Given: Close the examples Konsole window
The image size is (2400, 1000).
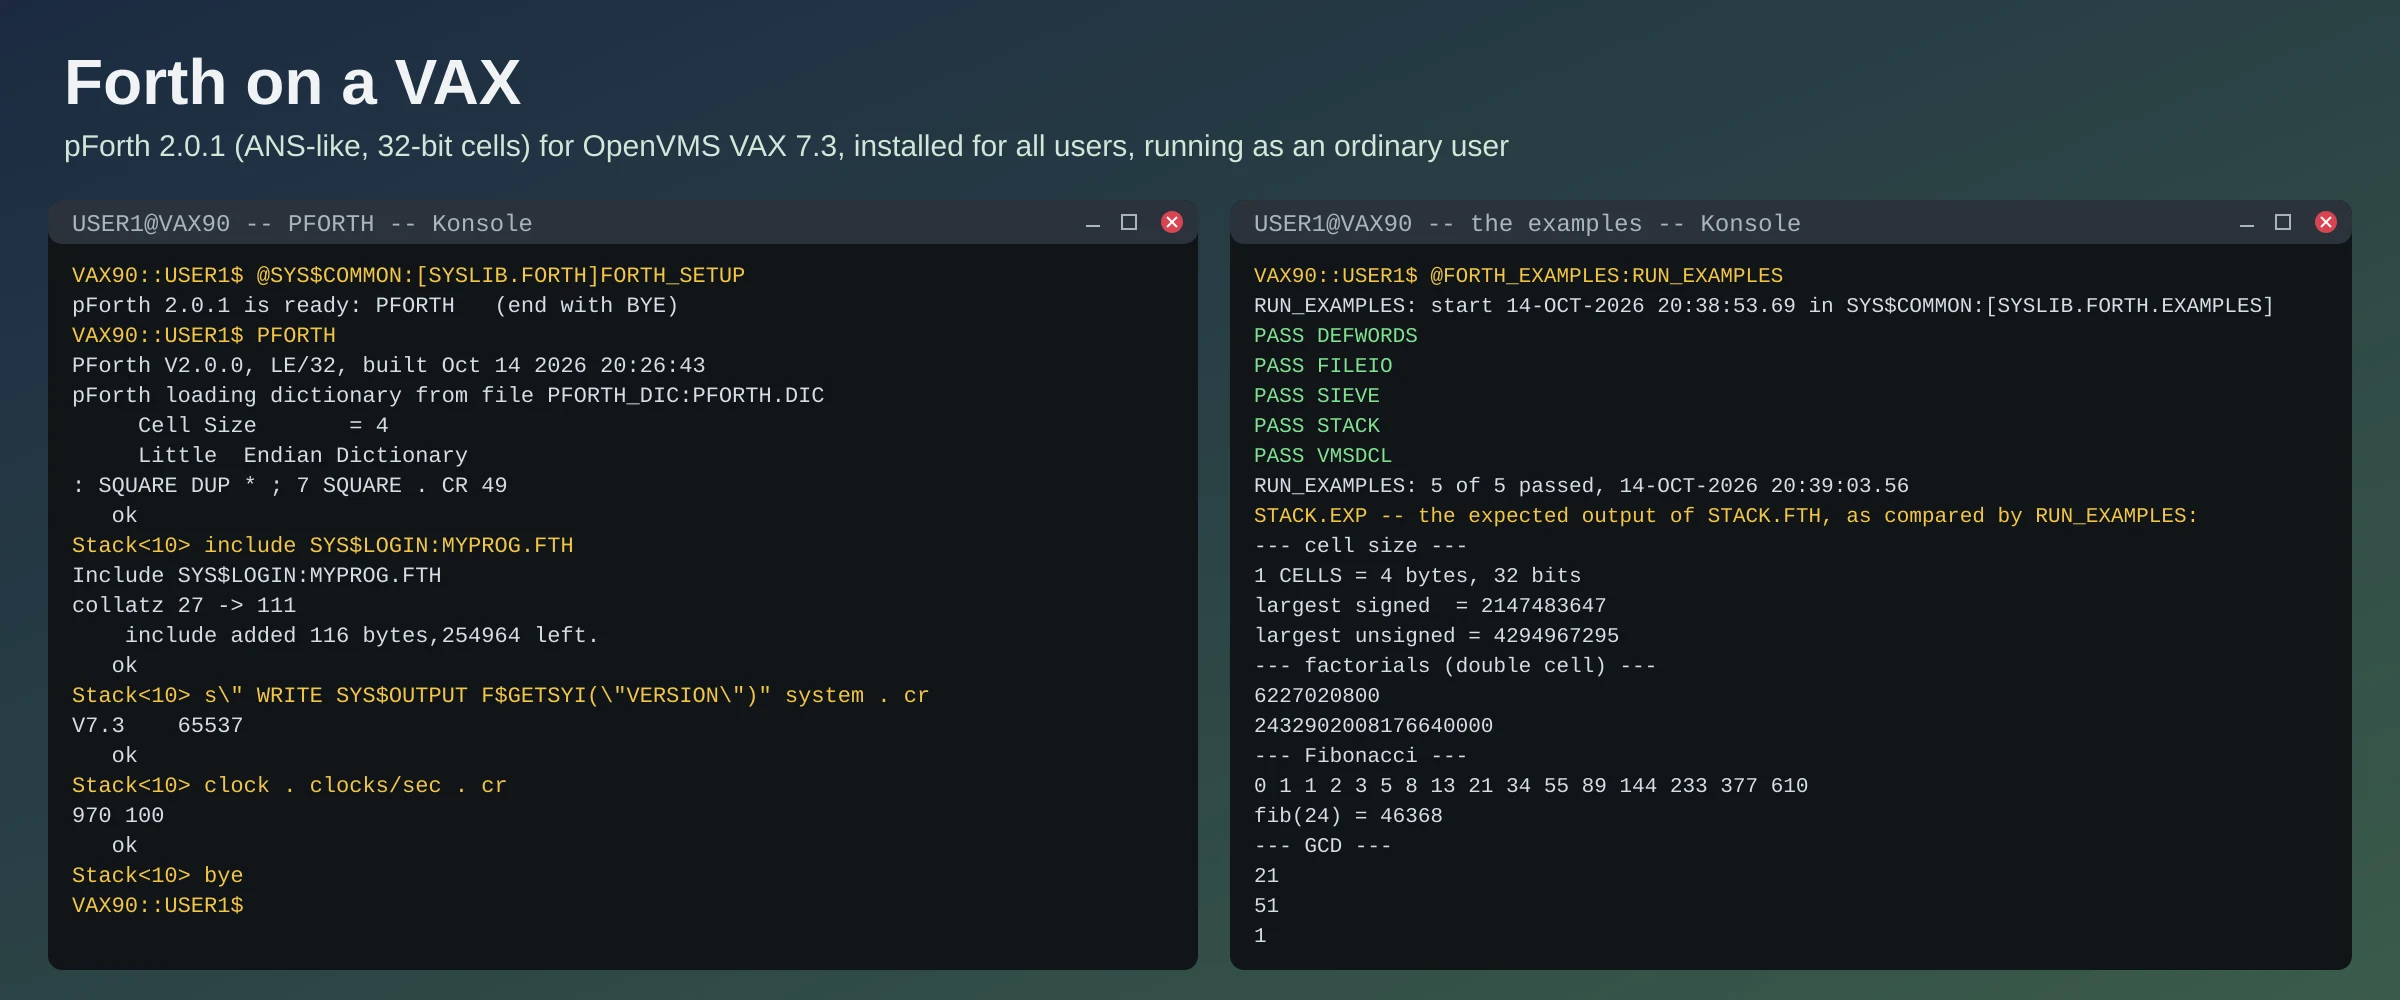Looking at the screenshot, I should point(2326,222).
